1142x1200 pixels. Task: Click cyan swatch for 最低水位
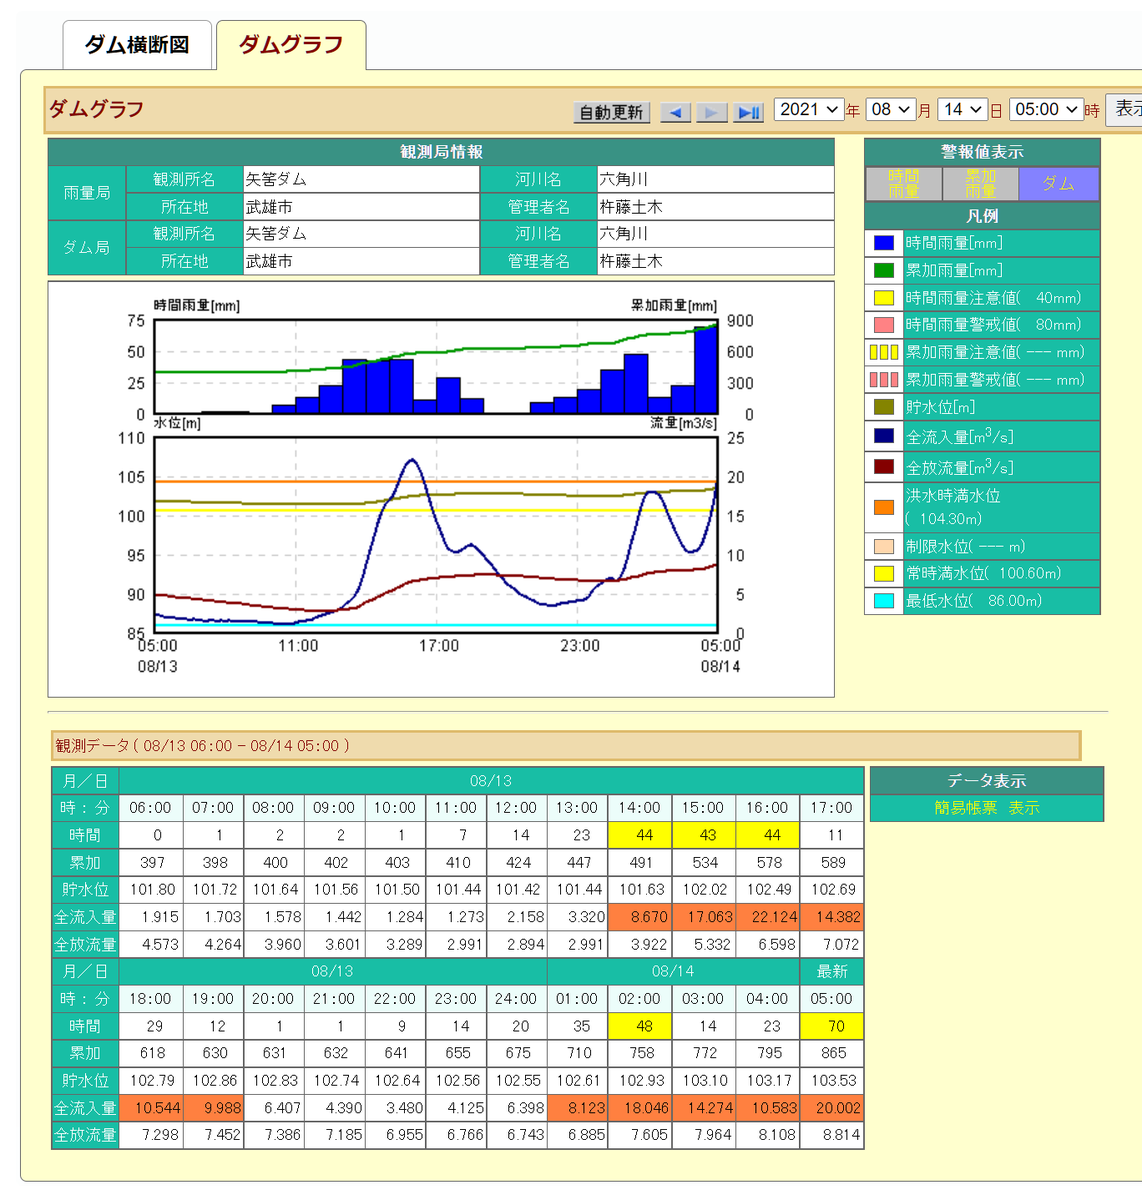point(884,601)
